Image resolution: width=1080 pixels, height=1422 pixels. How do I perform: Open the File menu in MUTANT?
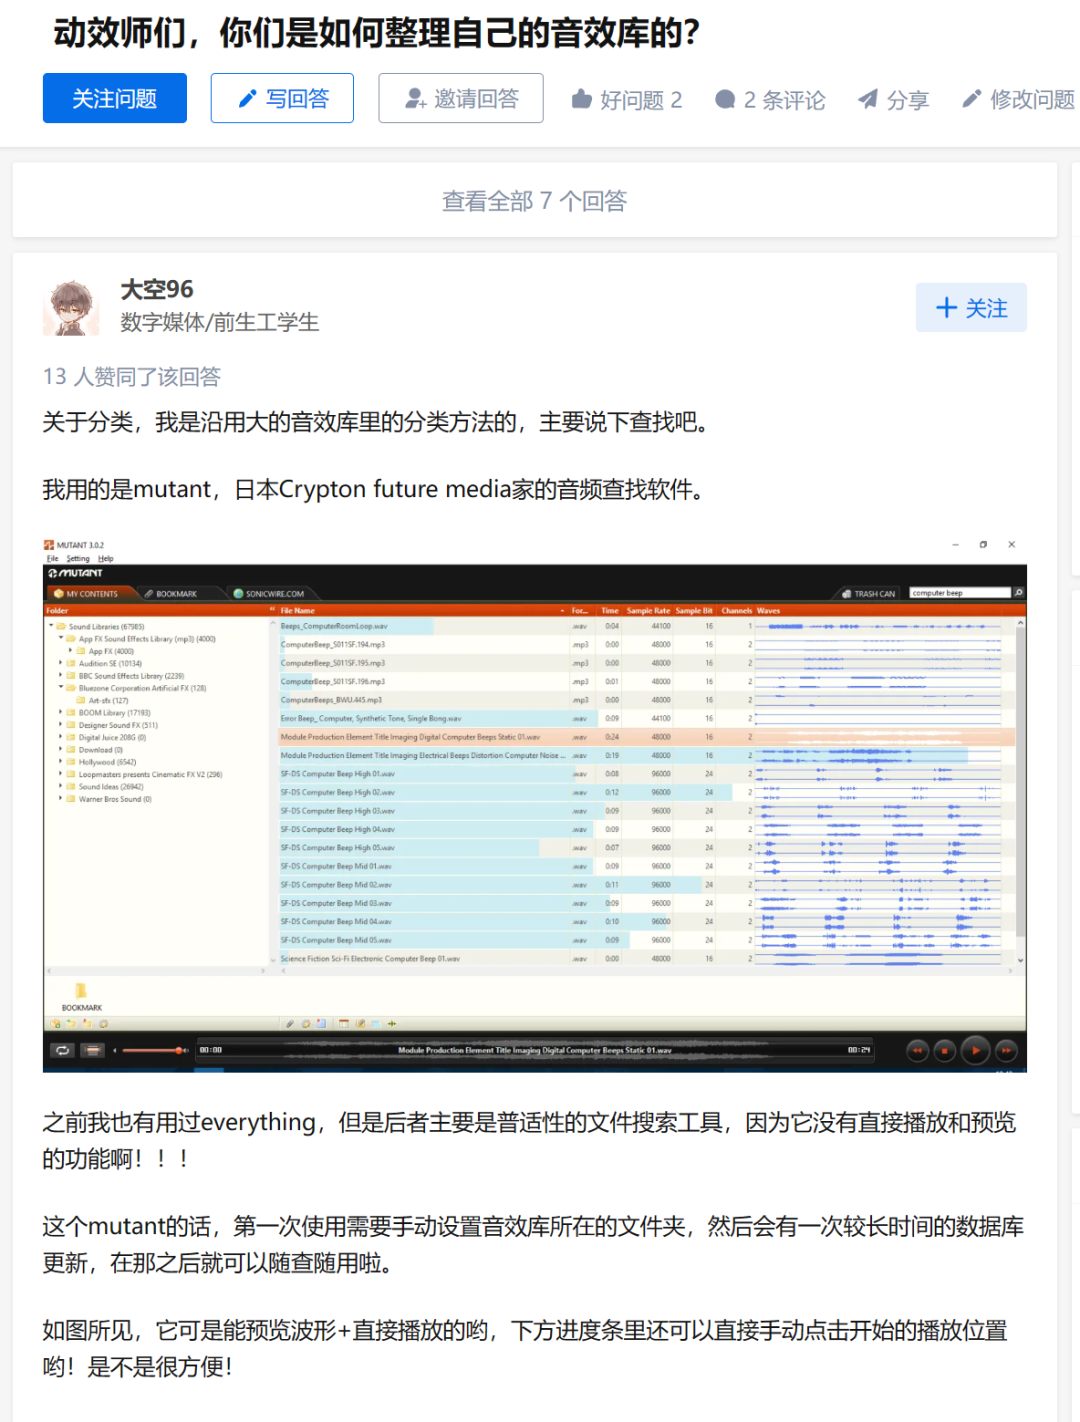[x=52, y=558]
